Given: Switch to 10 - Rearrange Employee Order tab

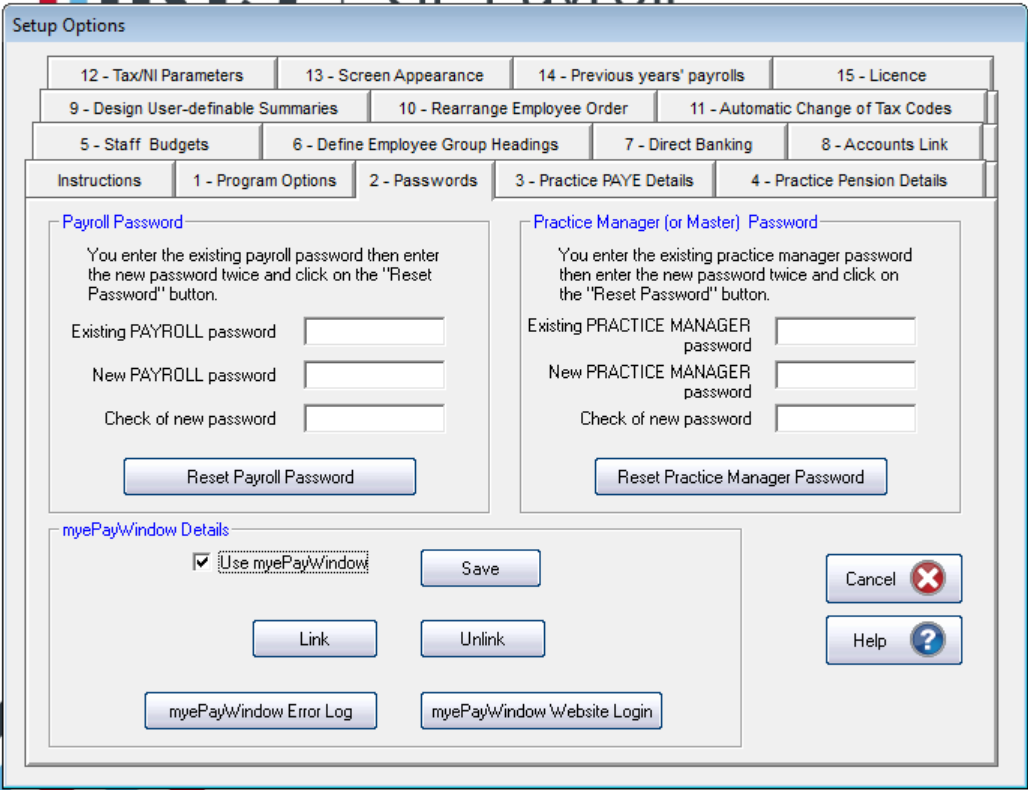Looking at the screenshot, I should [x=513, y=108].
